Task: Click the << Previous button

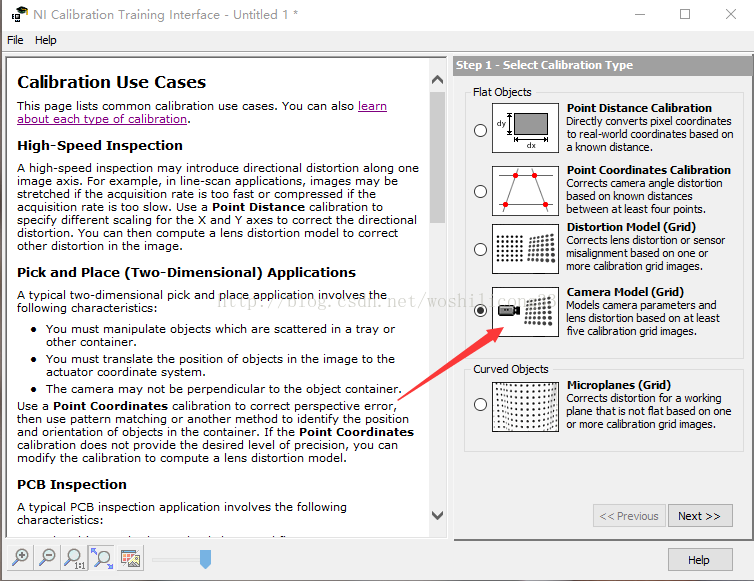Action: point(629,516)
